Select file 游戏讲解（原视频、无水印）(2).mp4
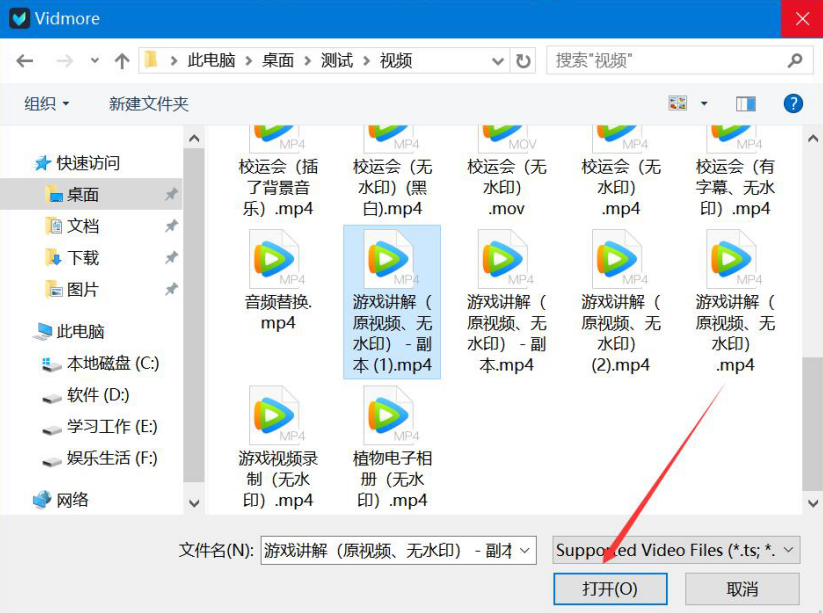Image resolution: width=823 pixels, height=613 pixels. [x=621, y=302]
